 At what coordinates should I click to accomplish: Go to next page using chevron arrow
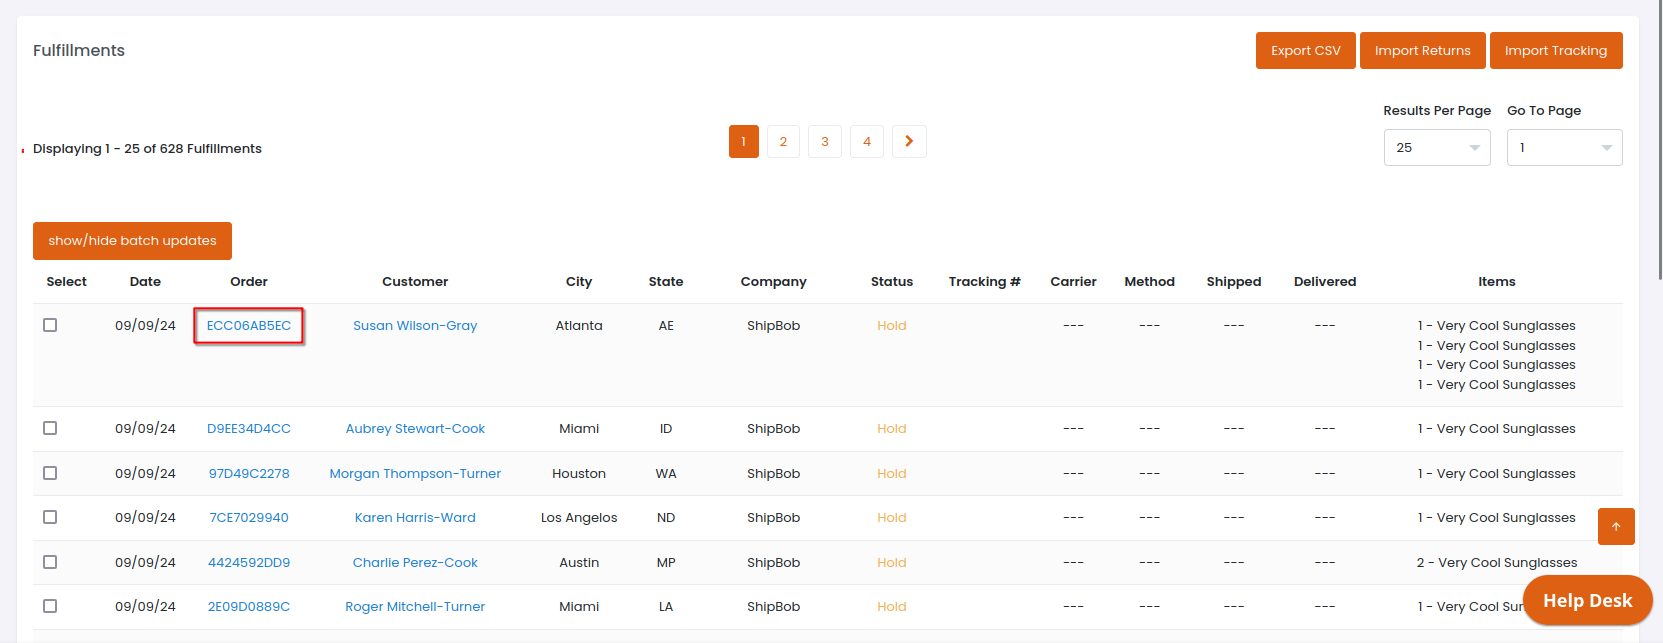pyautogui.click(x=908, y=142)
